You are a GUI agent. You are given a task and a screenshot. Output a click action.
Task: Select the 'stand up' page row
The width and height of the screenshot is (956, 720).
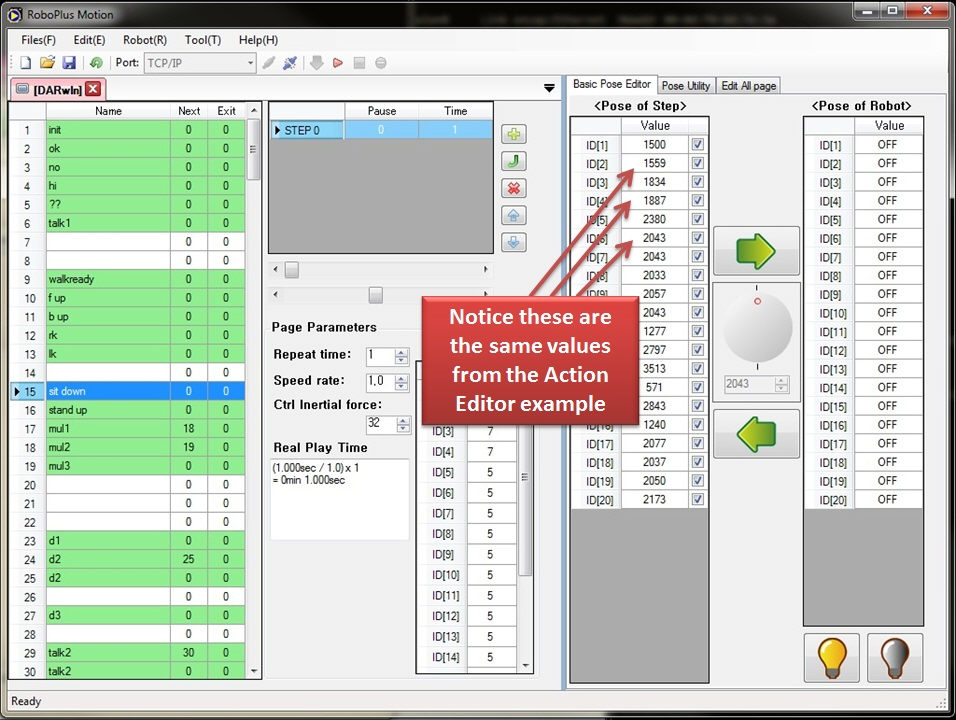click(127, 410)
